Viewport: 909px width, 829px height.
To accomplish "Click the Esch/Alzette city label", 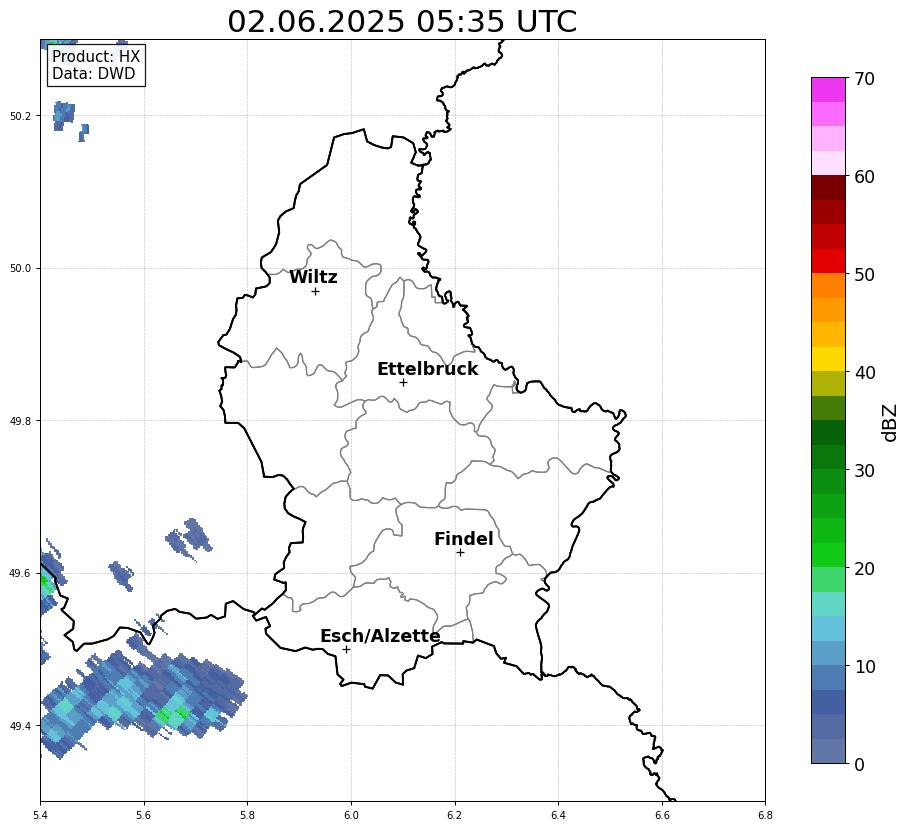I will click(x=380, y=636).
